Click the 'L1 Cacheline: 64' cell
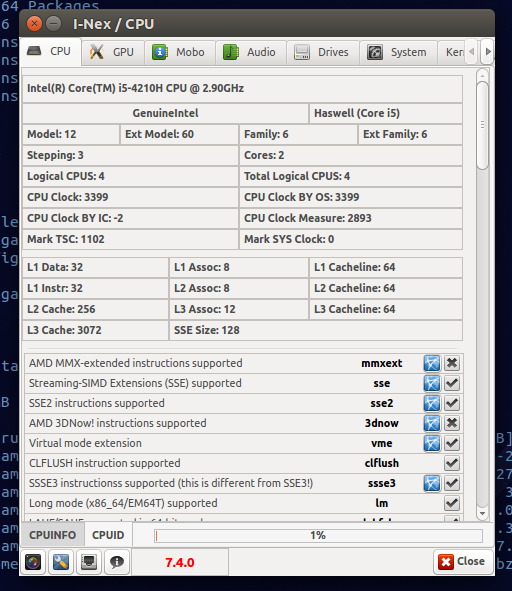 coord(386,267)
